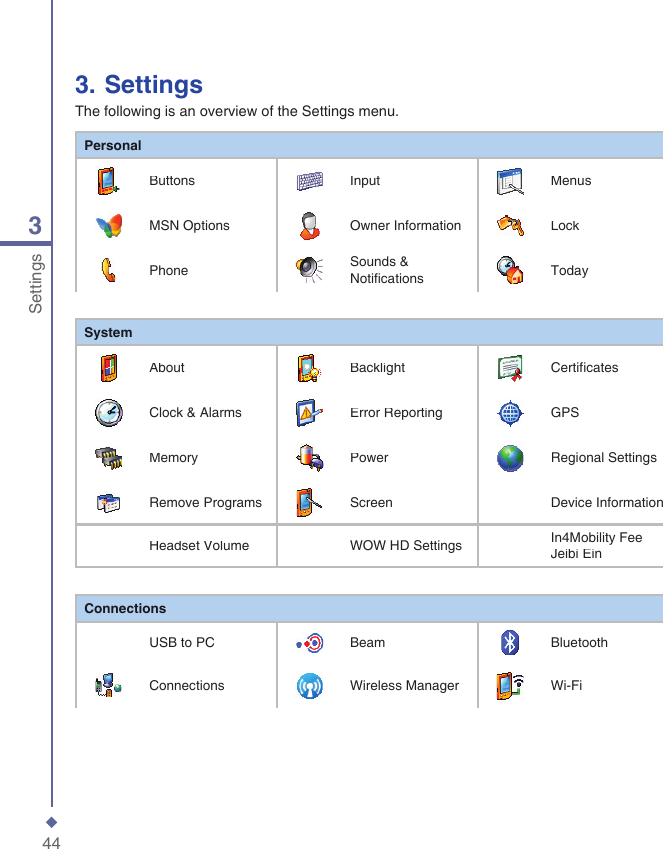The image size is (663, 849).
Task: Select the Memory chip icon
Action: 109,458
